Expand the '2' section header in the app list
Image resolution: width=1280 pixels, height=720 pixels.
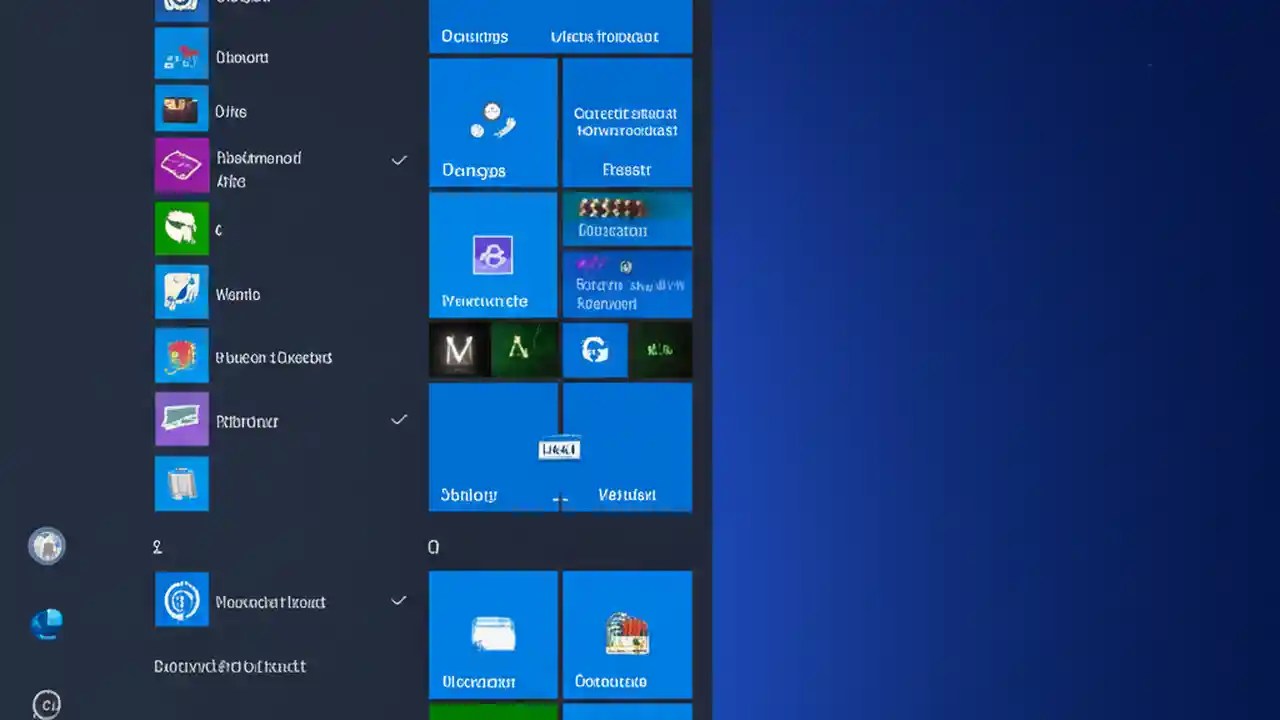[x=157, y=546]
